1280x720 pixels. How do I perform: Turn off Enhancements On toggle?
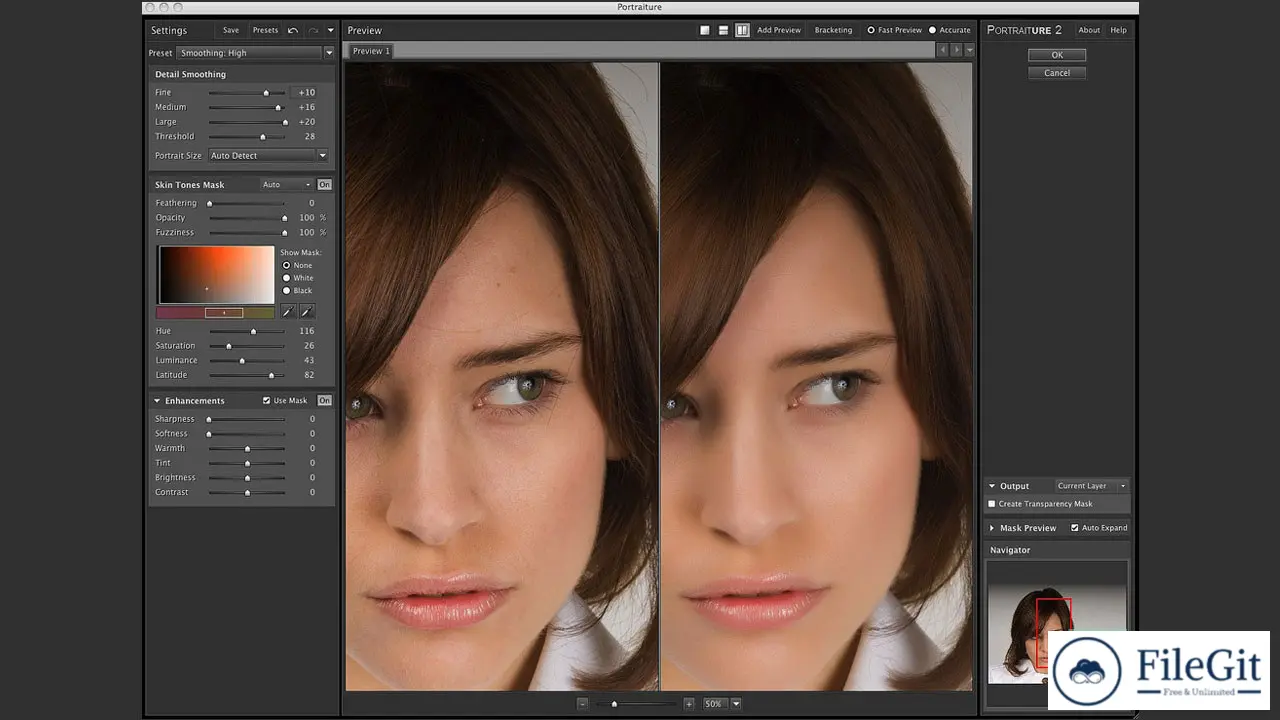(325, 401)
